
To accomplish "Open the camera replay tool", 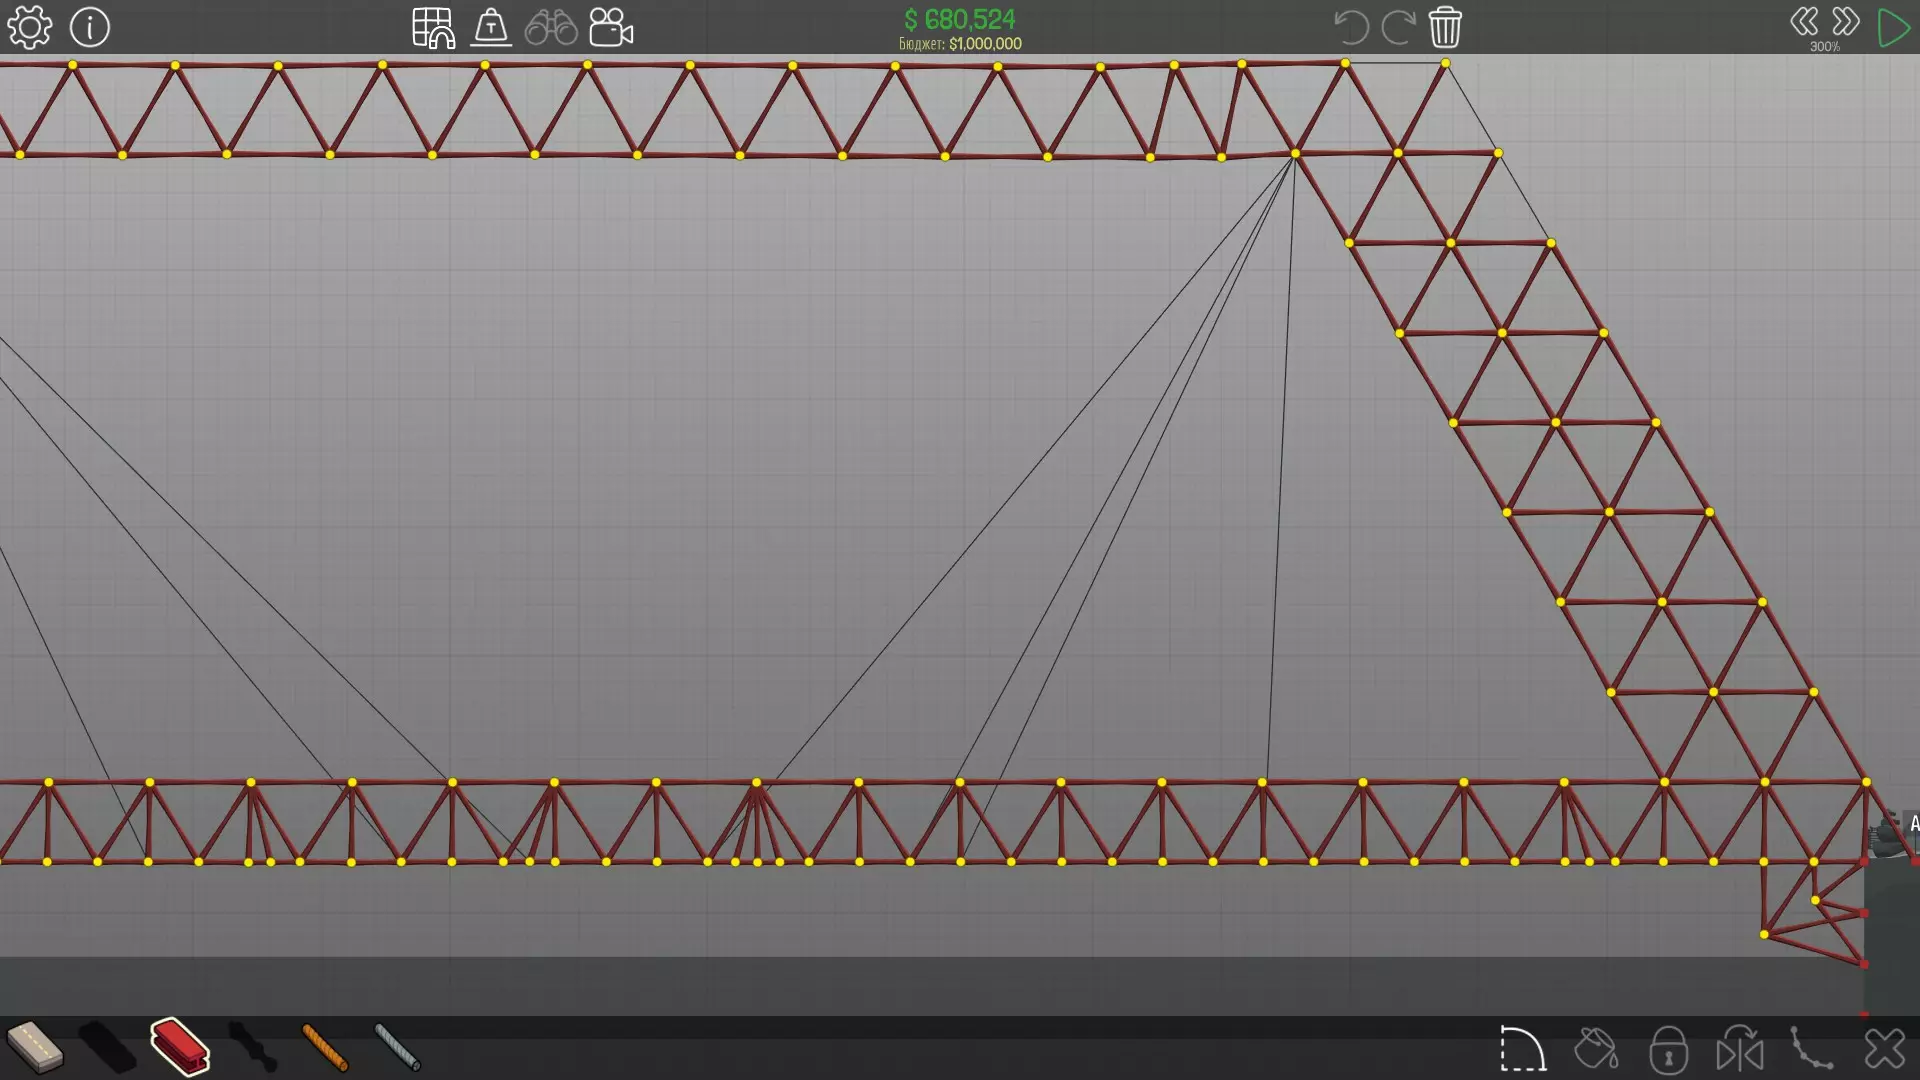I will [611, 27].
